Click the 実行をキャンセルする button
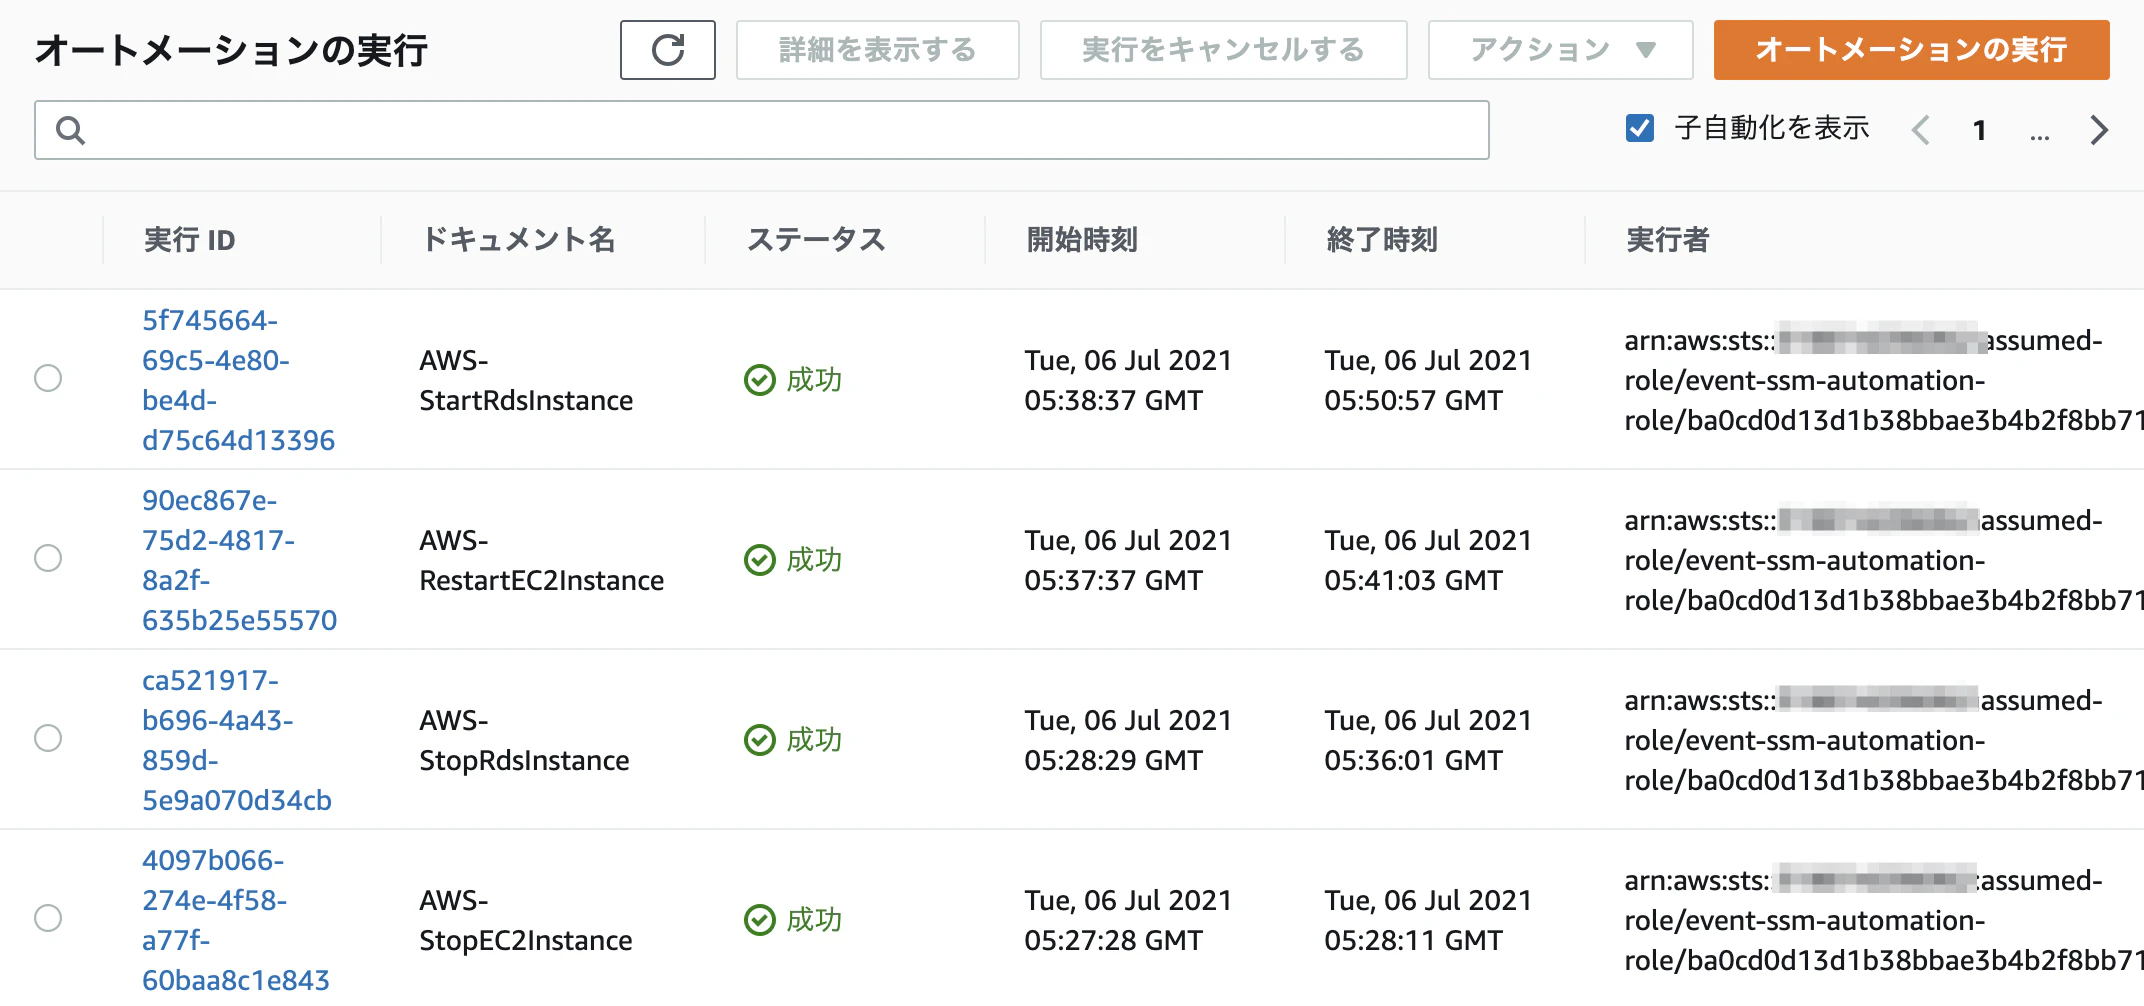This screenshot has height=1006, width=2144. (x=1223, y=50)
